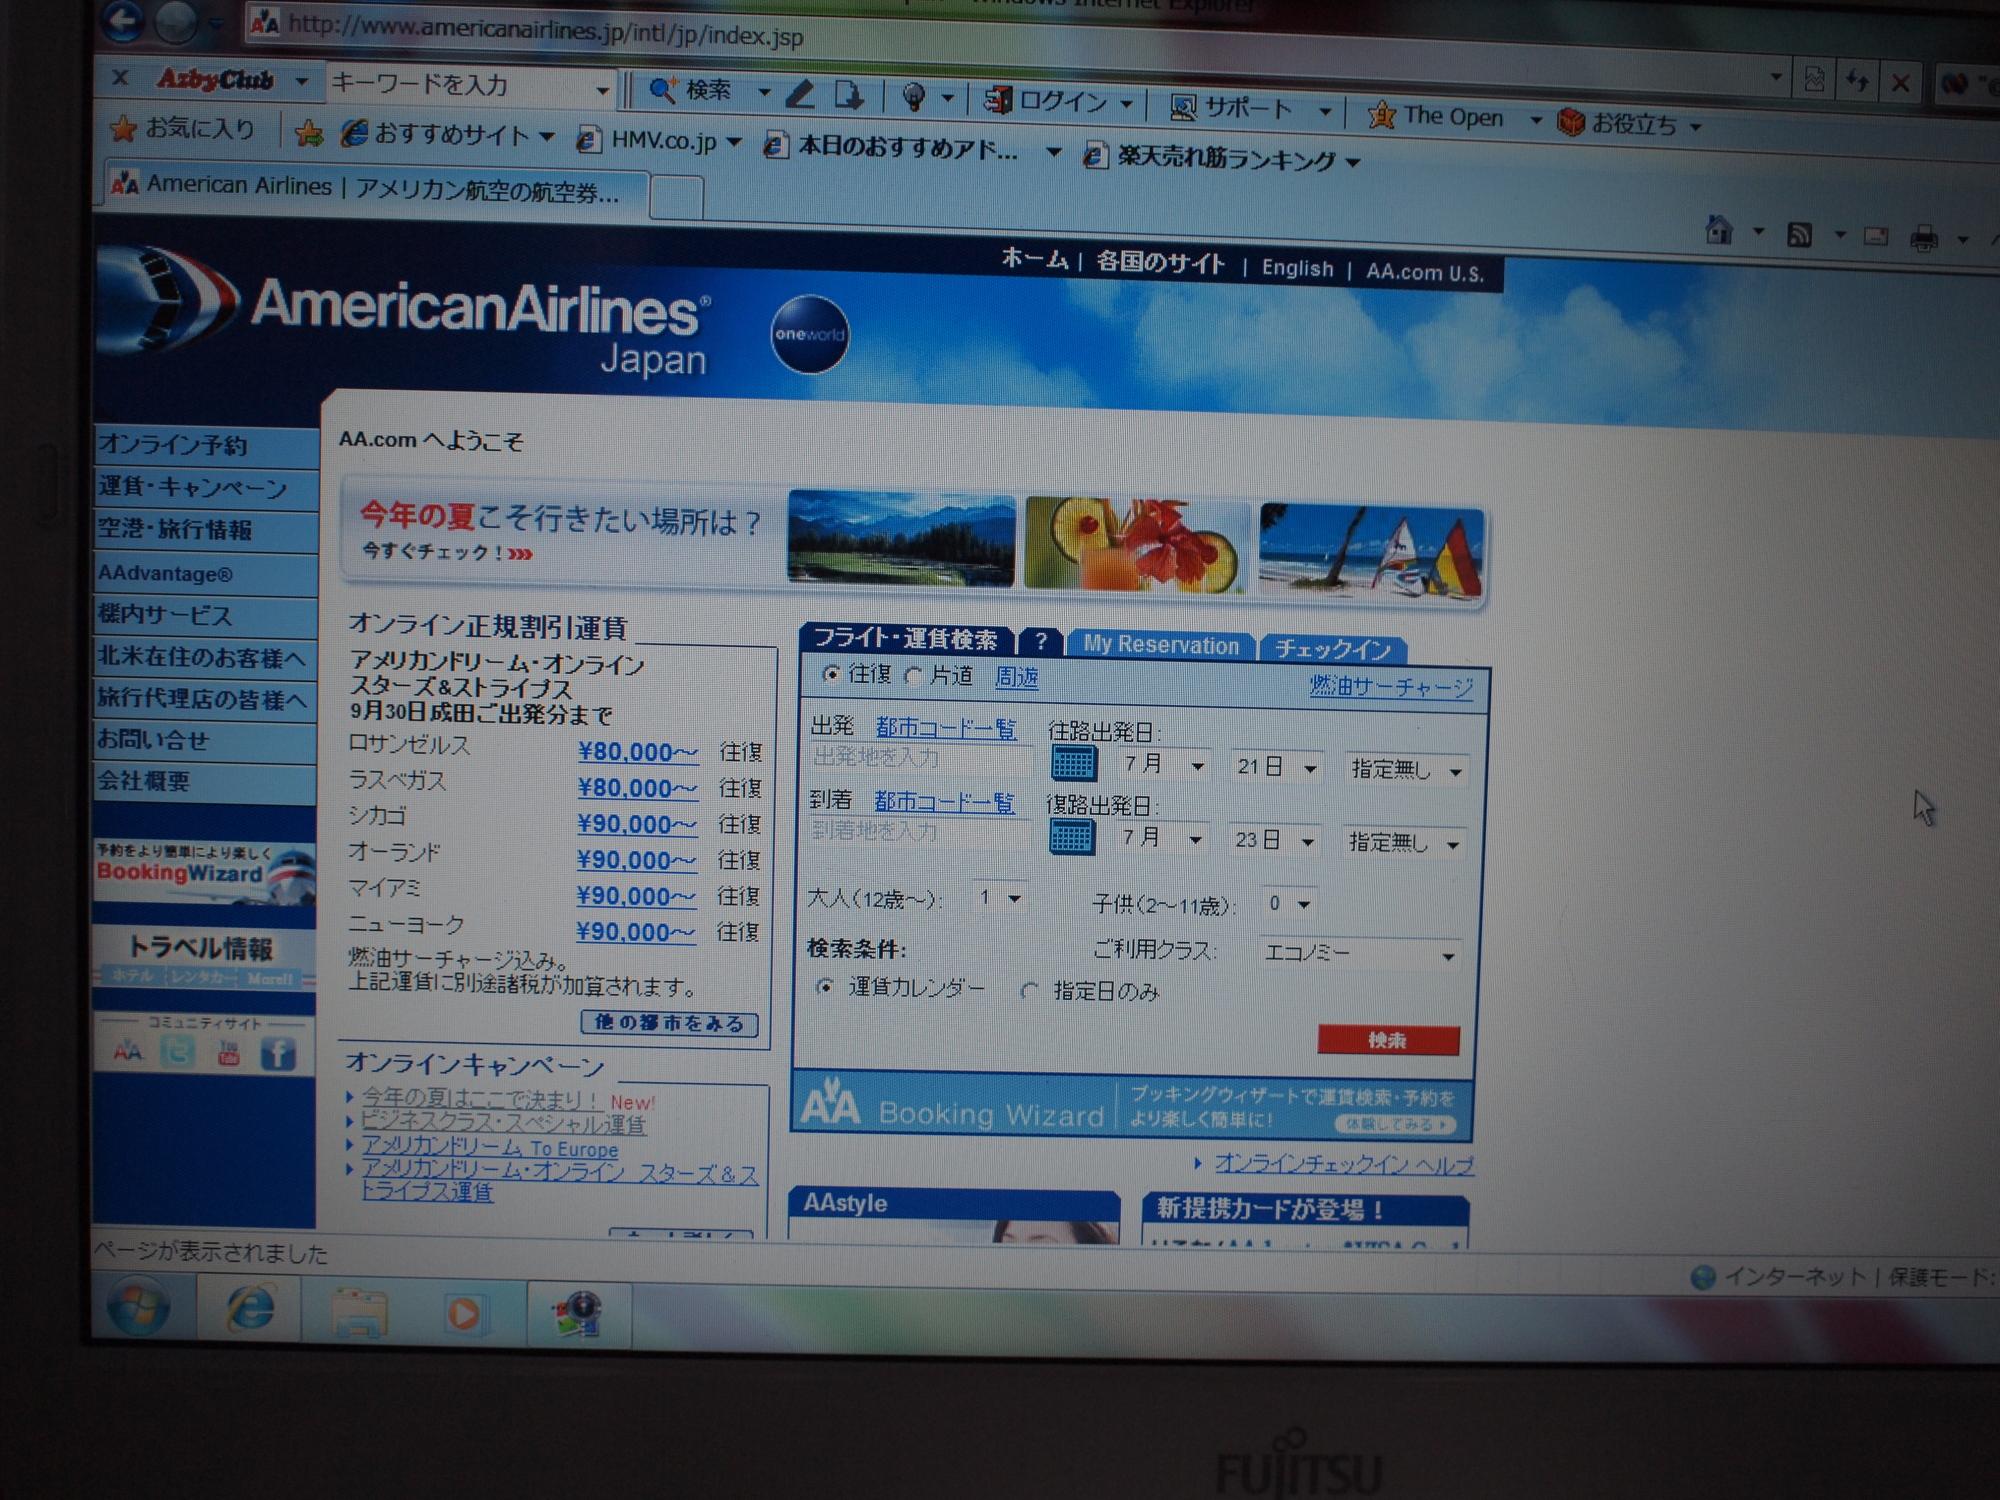Open the ご利用クラス エコノミー dropdown

[x=1359, y=953]
